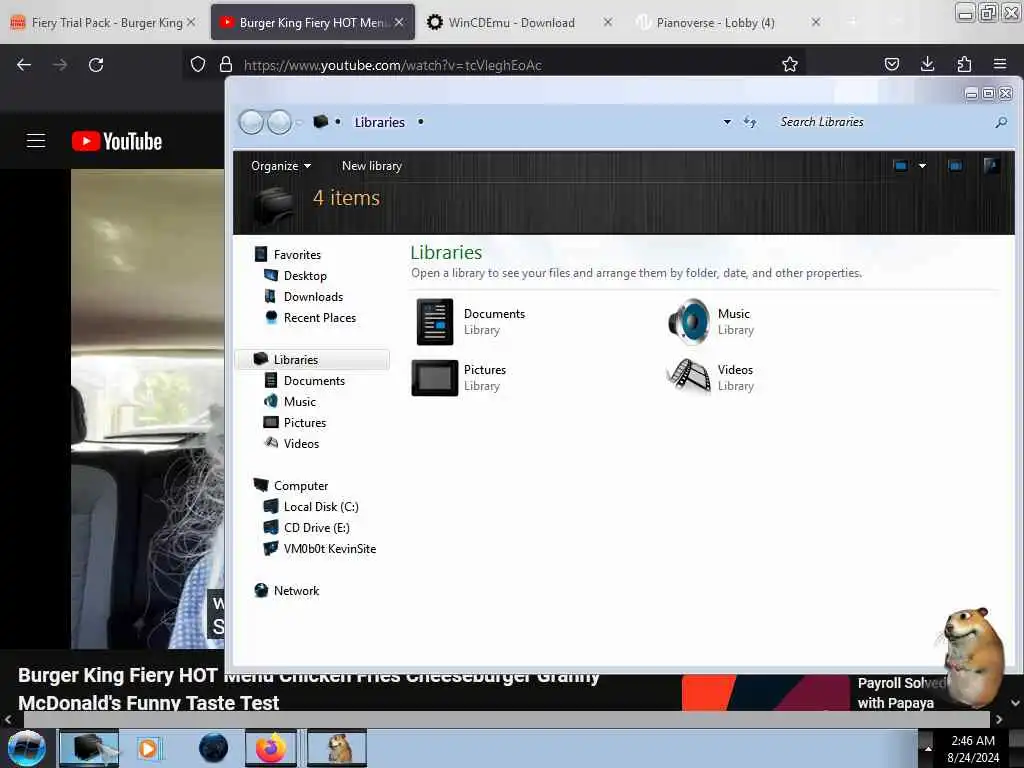Click the Windows Start orb
The width and height of the screenshot is (1024, 768).
click(26, 748)
